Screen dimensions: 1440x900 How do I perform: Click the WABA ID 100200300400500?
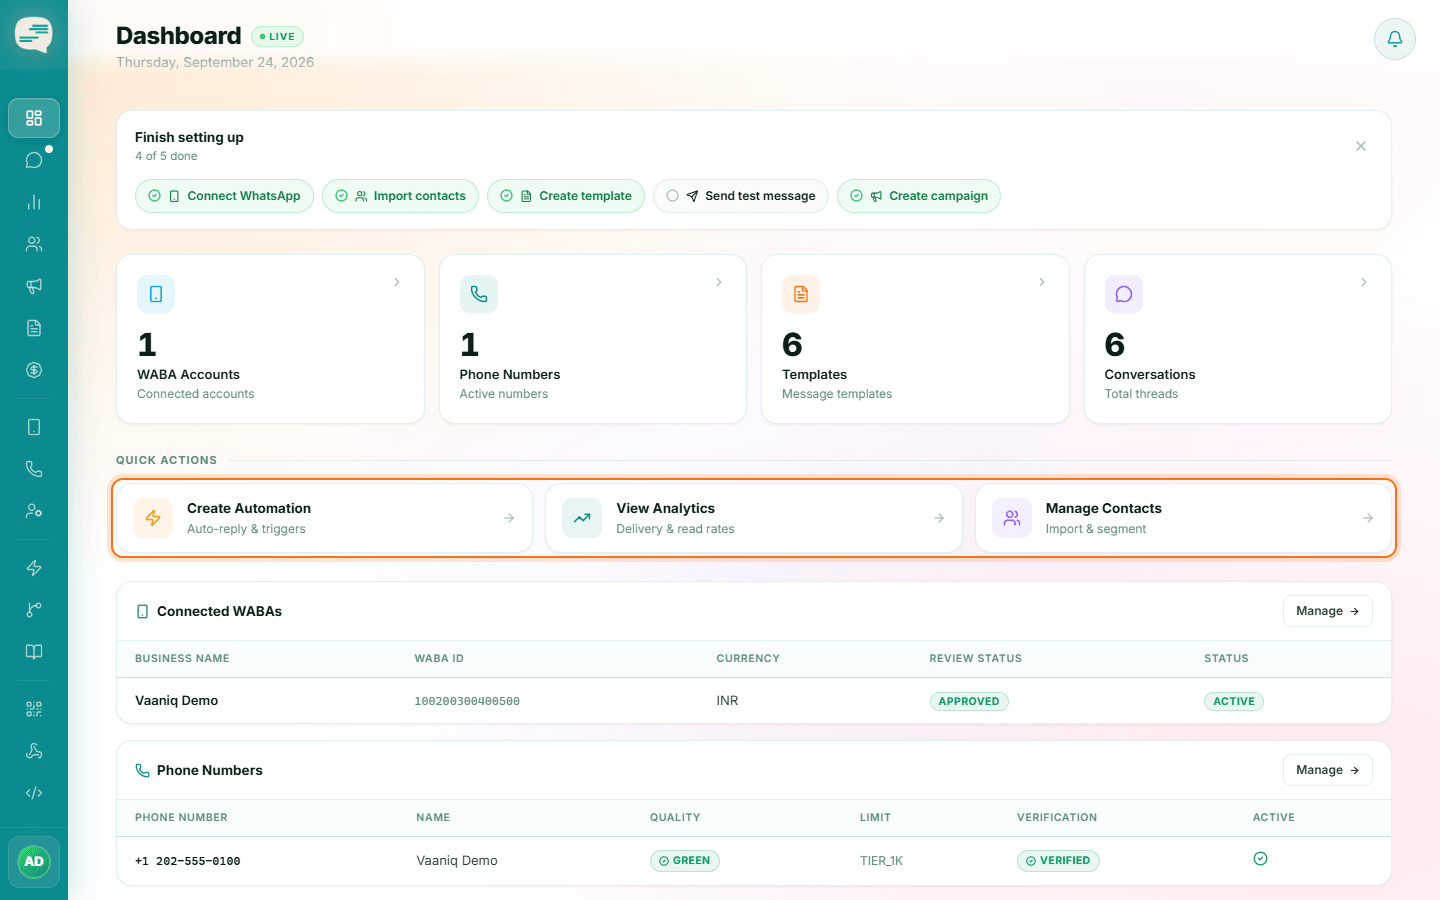pyautogui.click(x=467, y=701)
